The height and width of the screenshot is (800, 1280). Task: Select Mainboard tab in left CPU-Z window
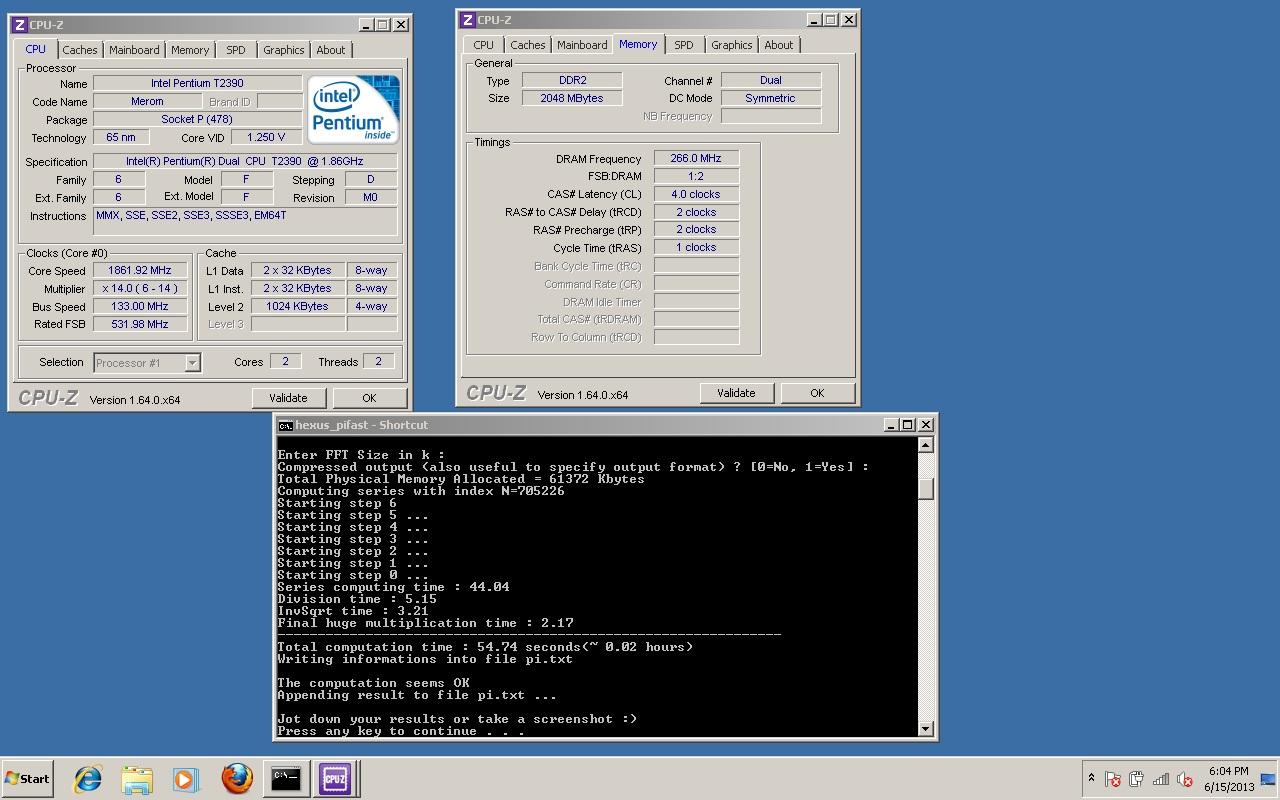134,50
